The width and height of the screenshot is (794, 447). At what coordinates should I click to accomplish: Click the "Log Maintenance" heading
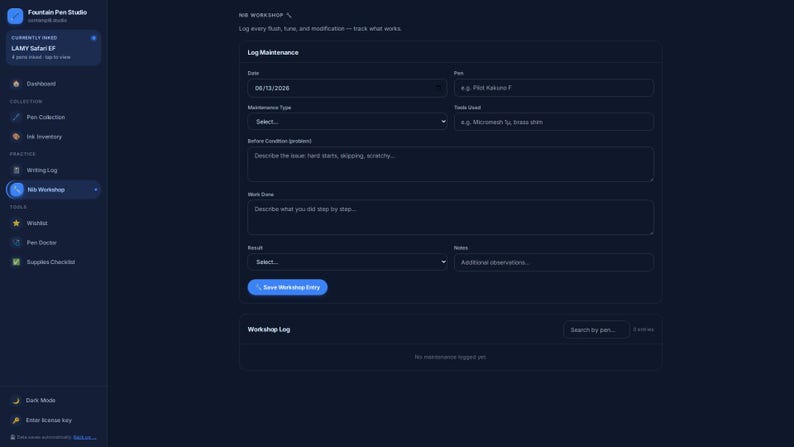[x=273, y=53]
